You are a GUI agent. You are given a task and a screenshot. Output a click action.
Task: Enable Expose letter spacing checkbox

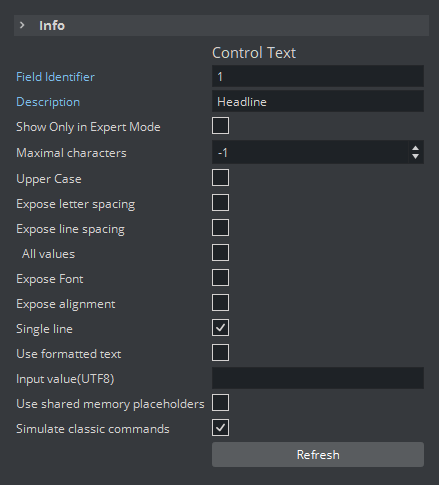[220, 203]
